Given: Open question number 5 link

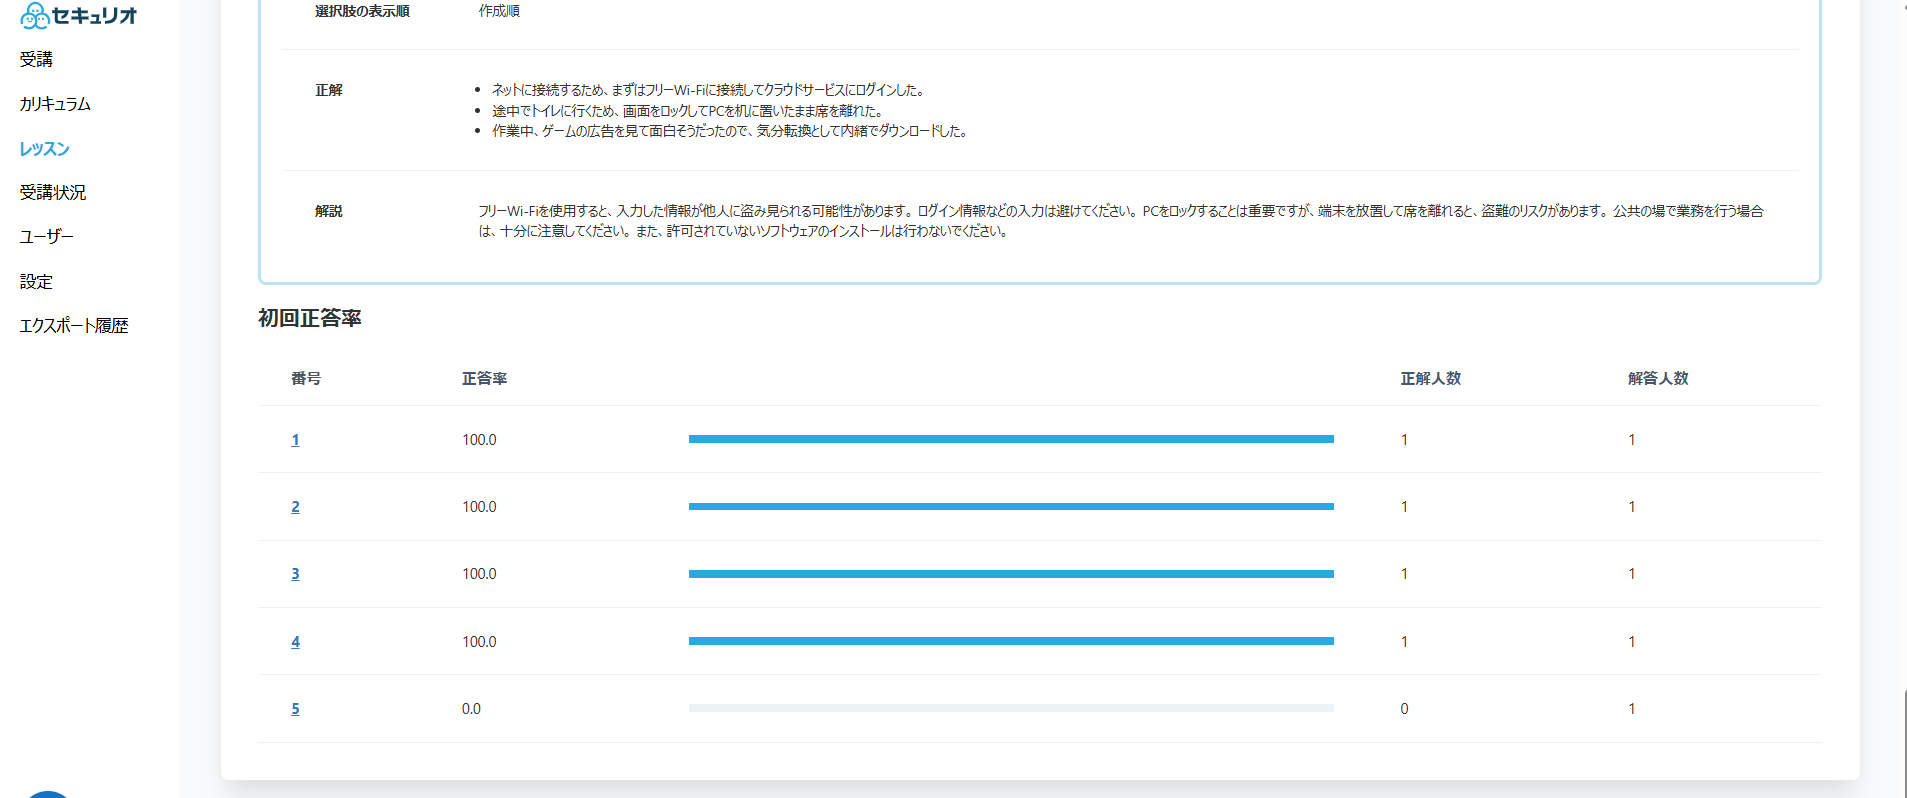Looking at the screenshot, I should coord(295,709).
